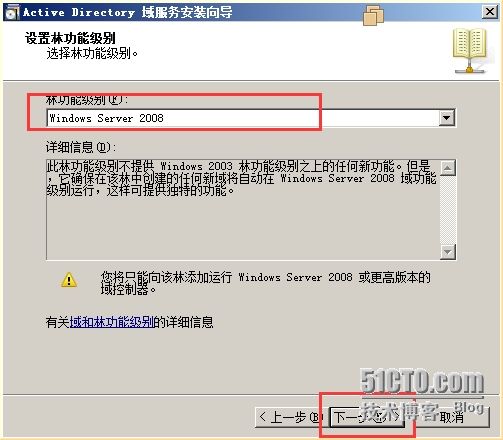Click the 详细信息 label
The image size is (503, 440).
pyautogui.click(x=81, y=147)
